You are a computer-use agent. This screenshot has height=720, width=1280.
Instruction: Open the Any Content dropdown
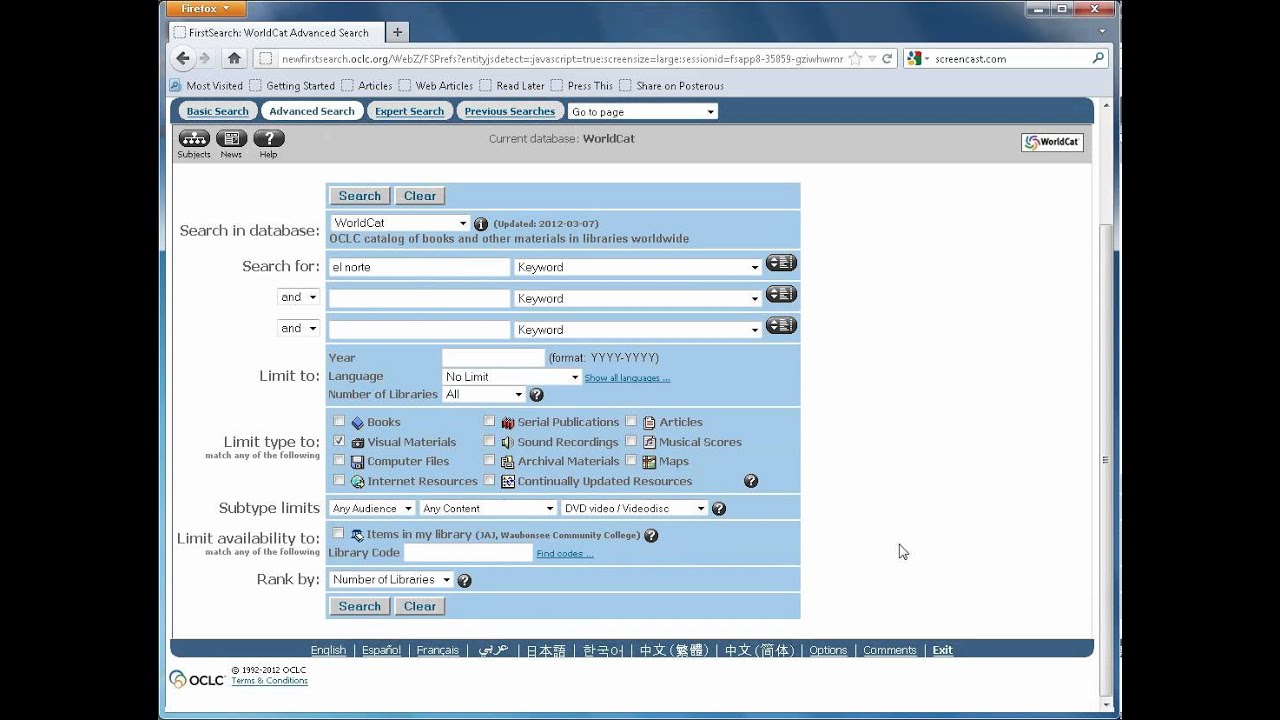[x=488, y=509]
